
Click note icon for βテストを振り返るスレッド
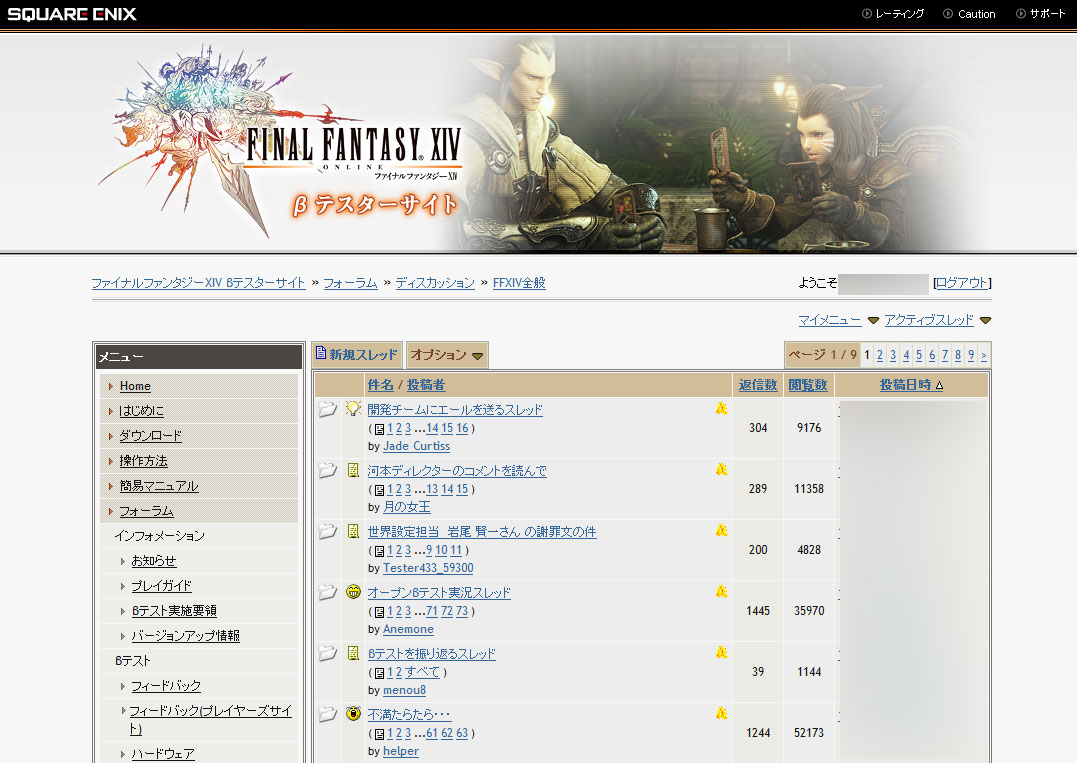tap(353, 653)
